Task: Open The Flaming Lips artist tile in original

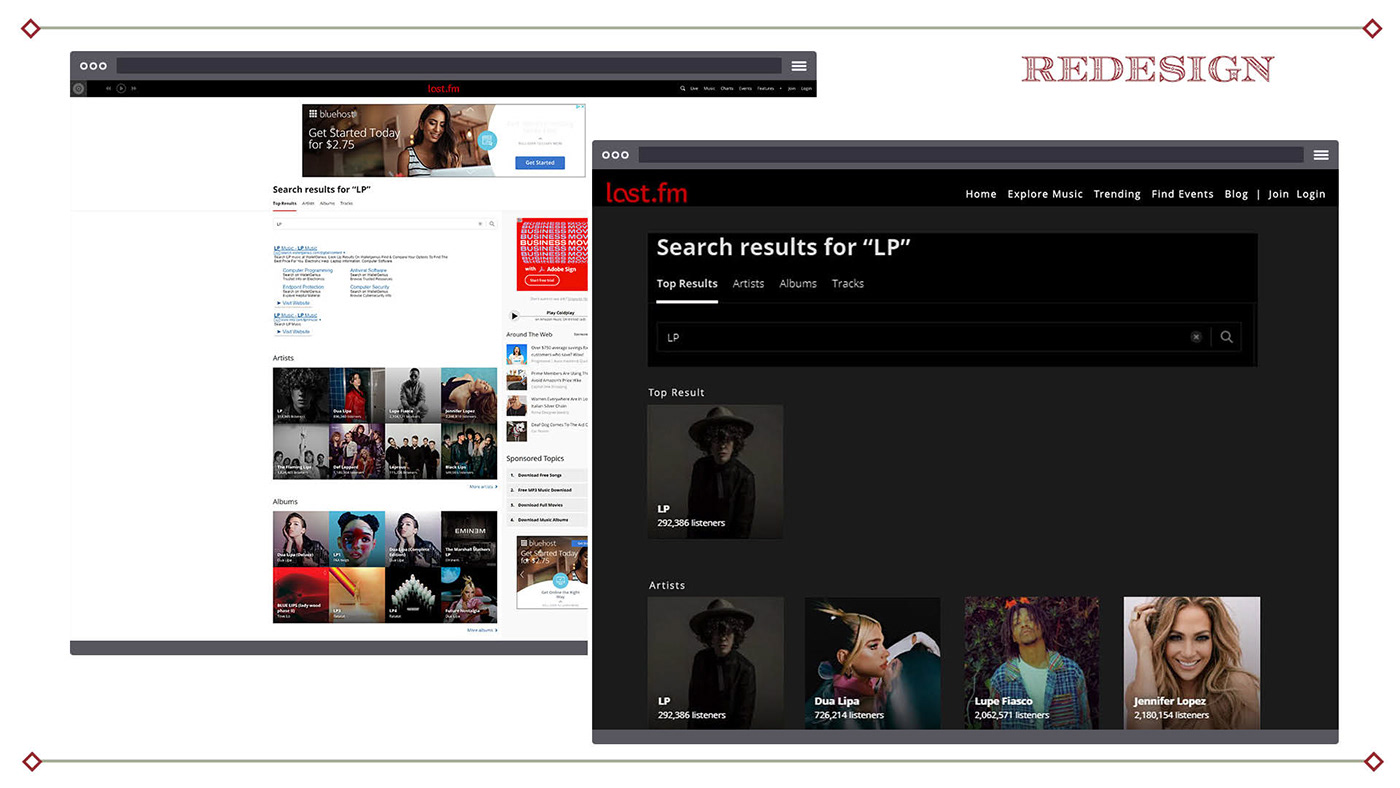Action: click(x=300, y=452)
